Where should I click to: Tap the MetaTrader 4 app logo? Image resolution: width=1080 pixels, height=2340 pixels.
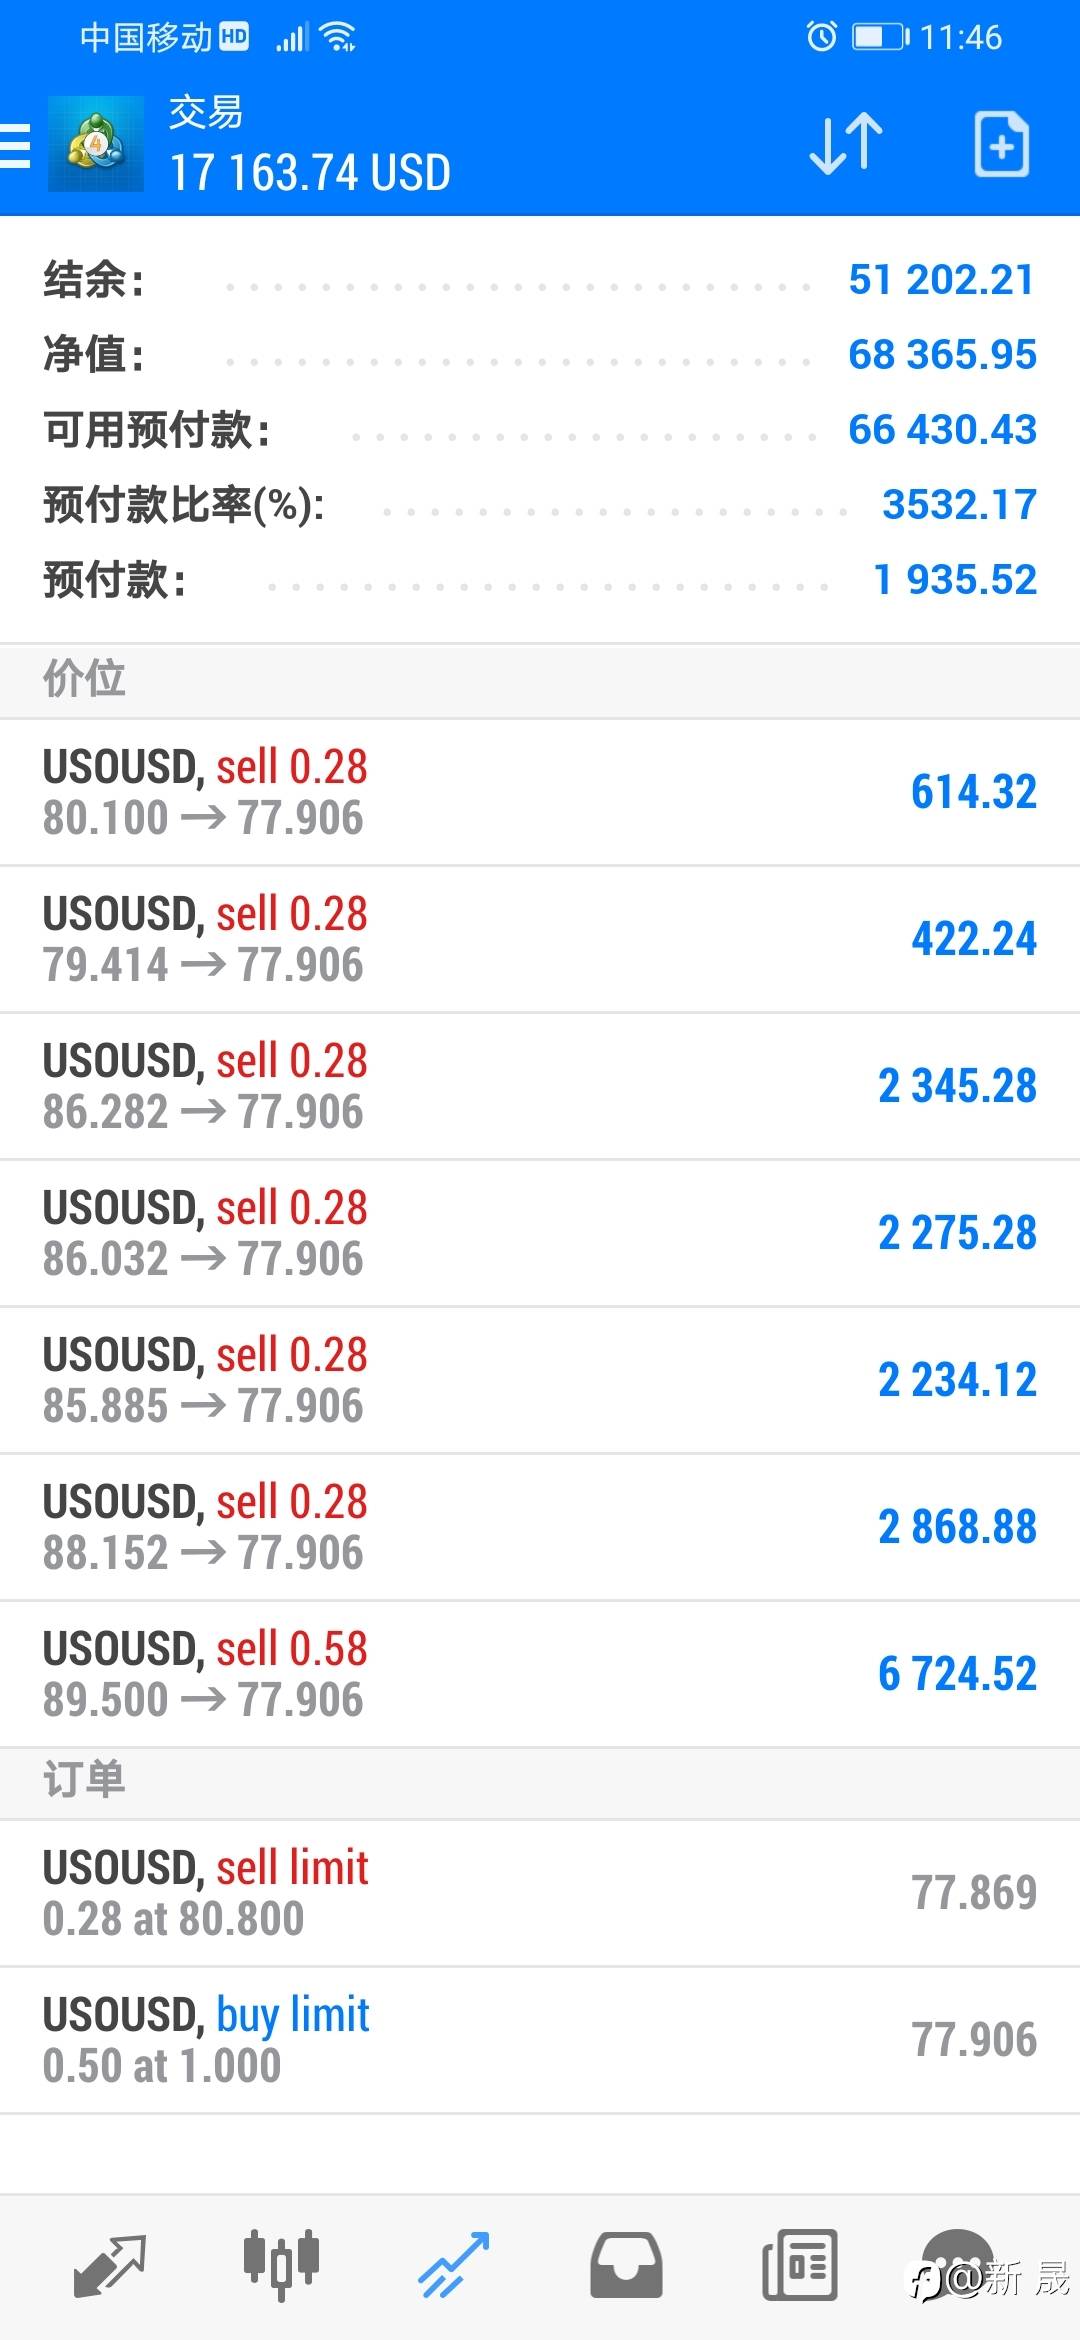point(96,145)
